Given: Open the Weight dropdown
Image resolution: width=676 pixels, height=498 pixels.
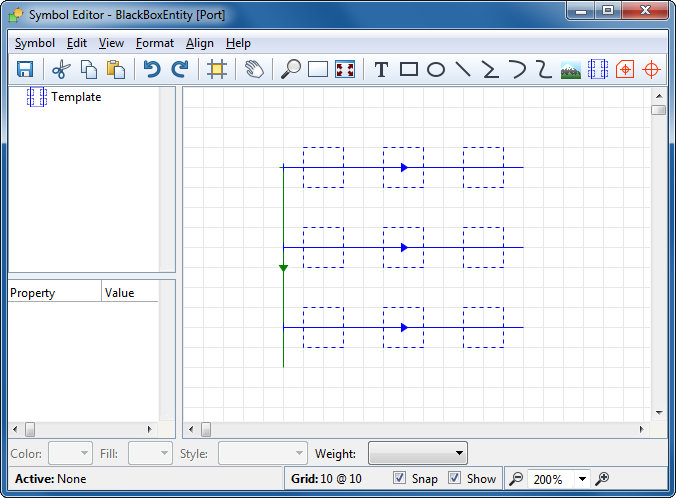Looking at the screenshot, I should (x=459, y=453).
